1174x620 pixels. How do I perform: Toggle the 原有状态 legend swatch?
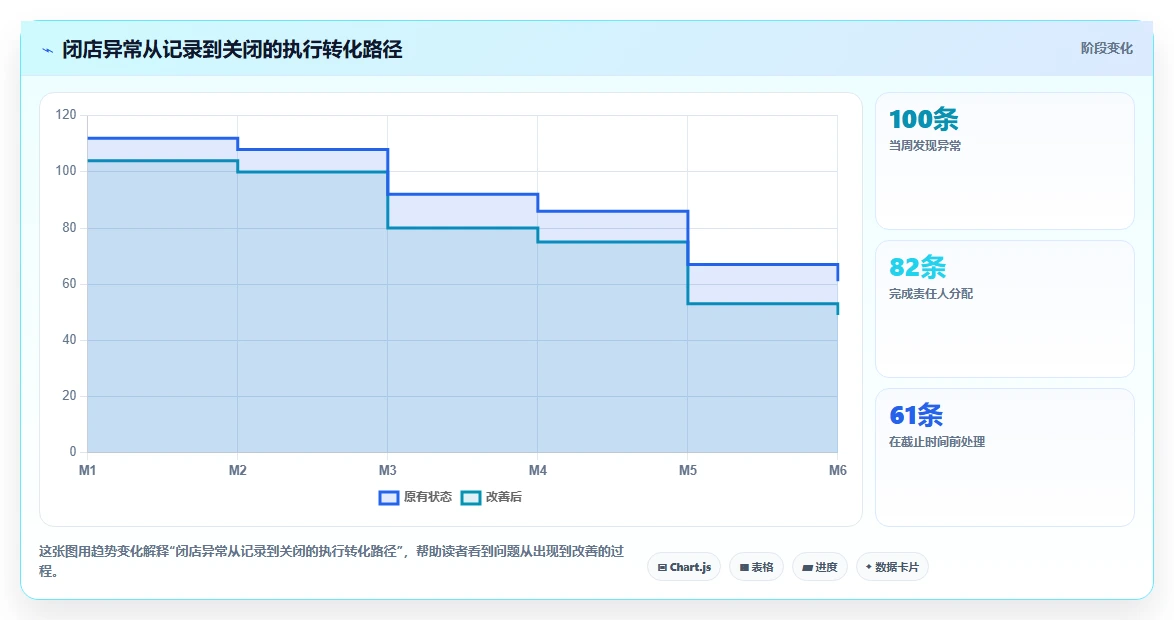click(389, 497)
